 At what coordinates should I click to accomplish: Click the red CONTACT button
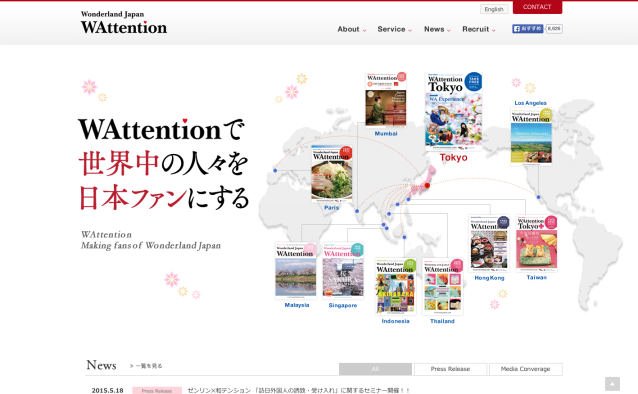[x=537, y=7]
